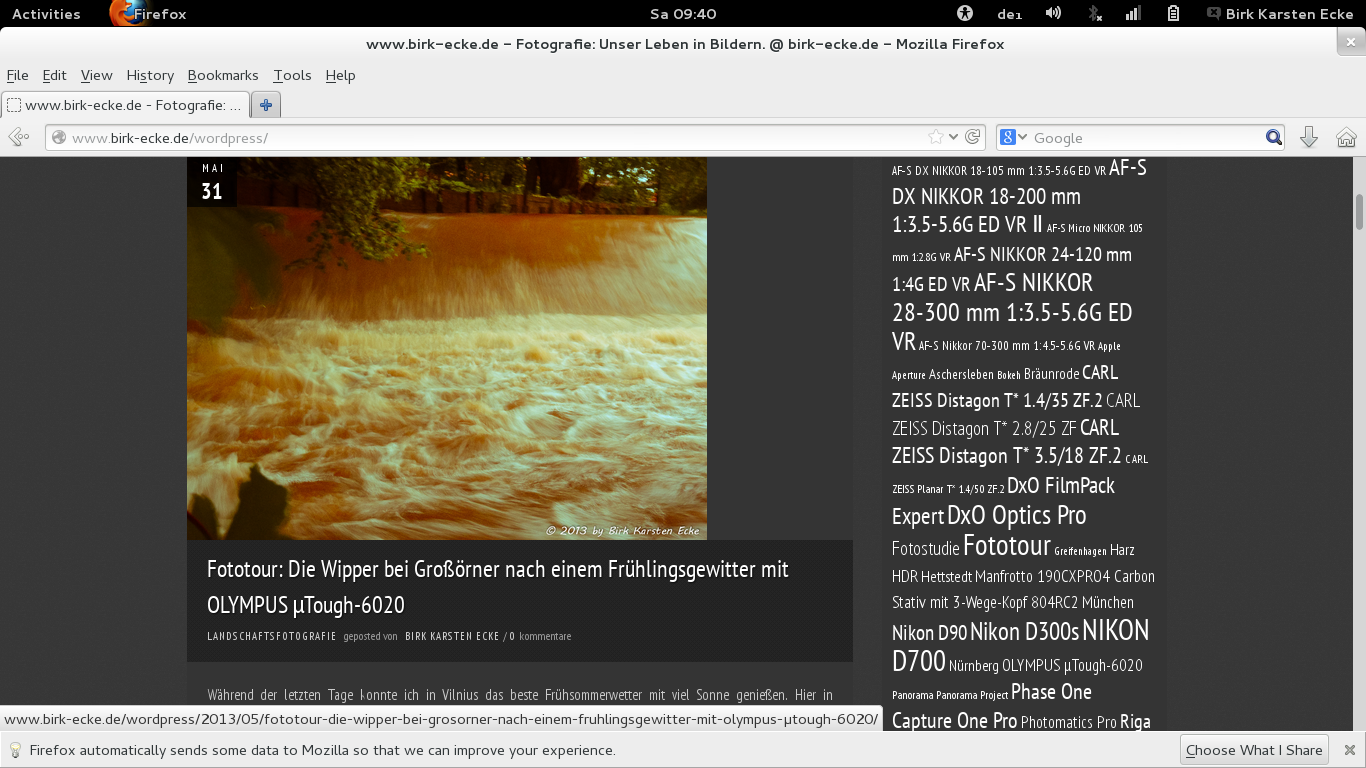Open the accessibility icon in top bar
This screenshot has width=1366, height=768.
coord(964,14)
